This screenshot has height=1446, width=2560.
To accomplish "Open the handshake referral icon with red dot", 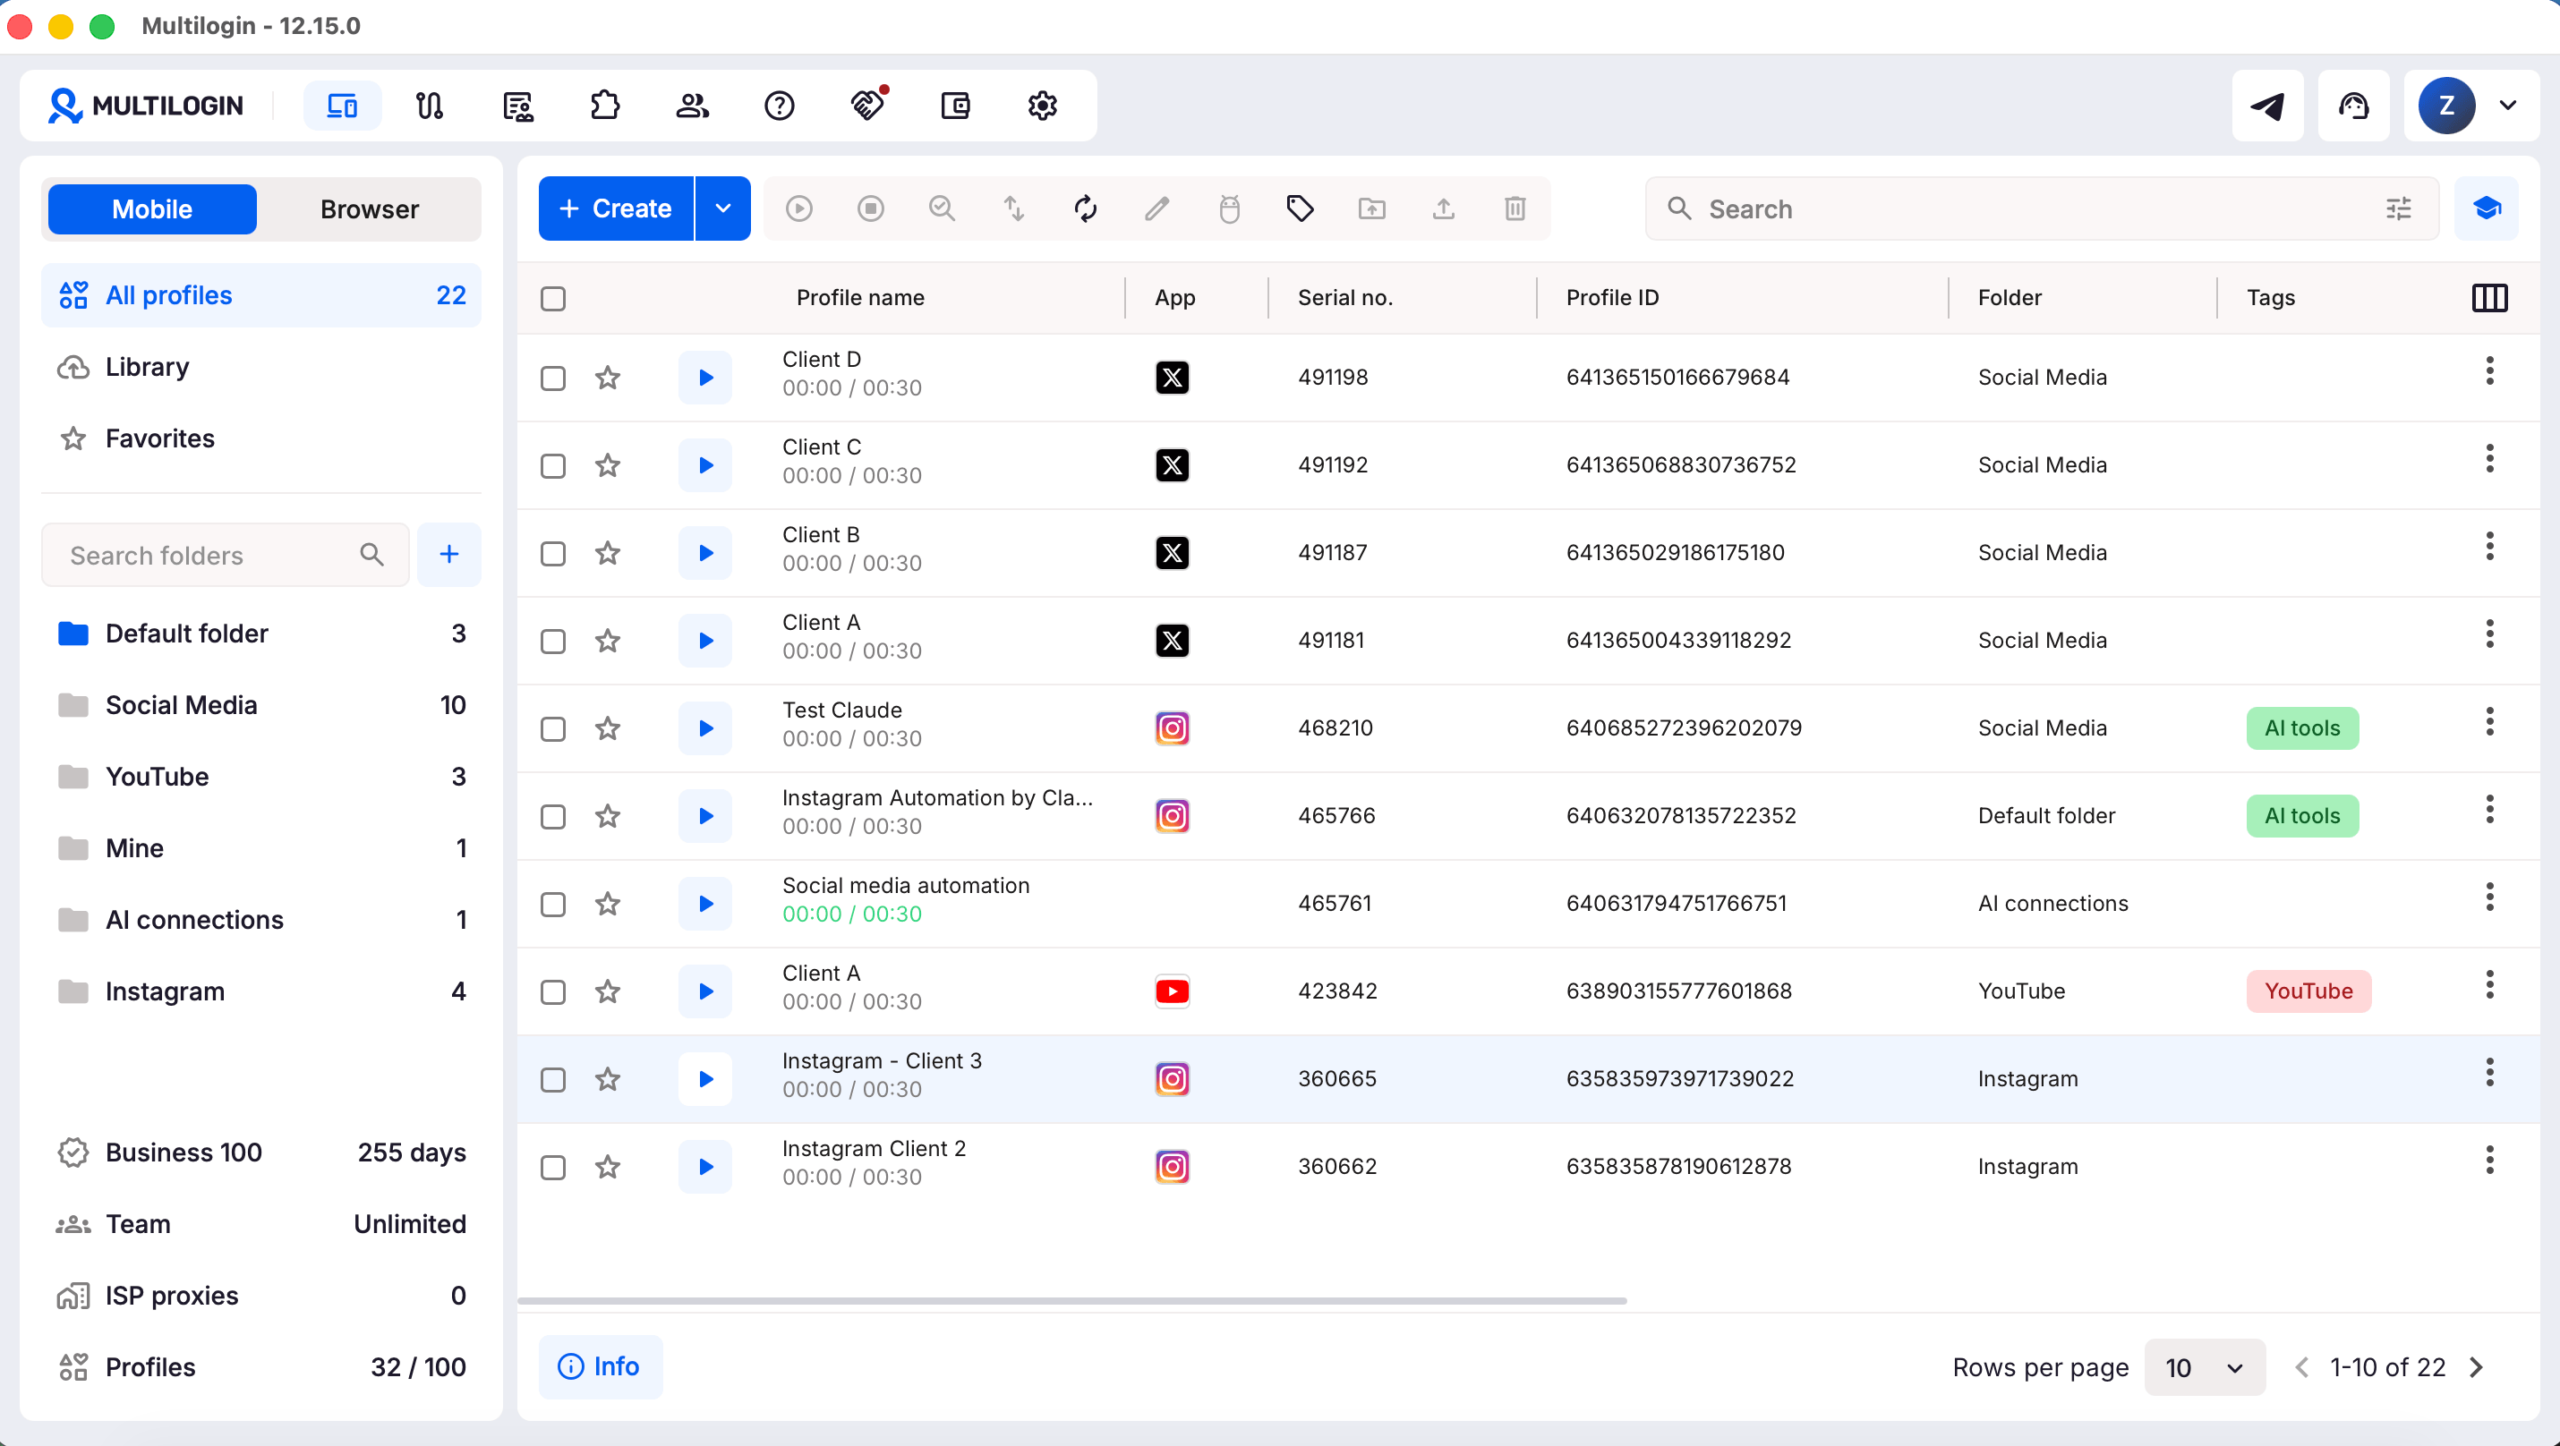I will [868, 104].
